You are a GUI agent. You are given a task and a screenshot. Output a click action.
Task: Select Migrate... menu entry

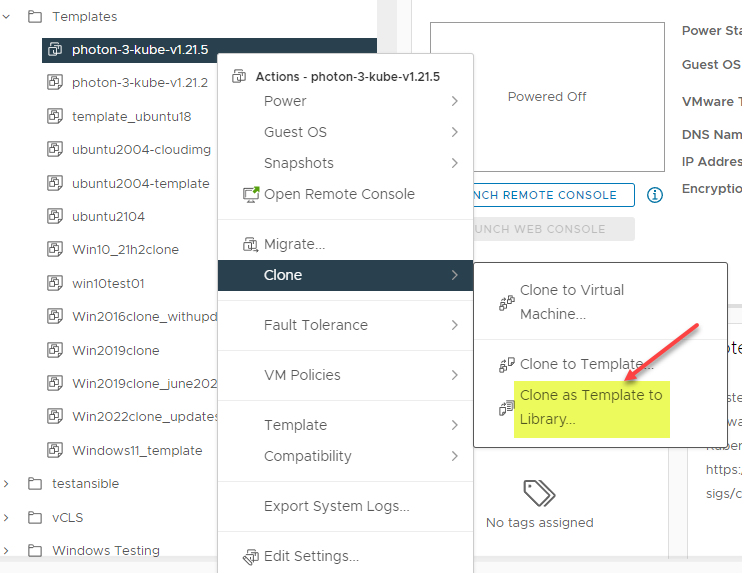[x=345, y=244]
